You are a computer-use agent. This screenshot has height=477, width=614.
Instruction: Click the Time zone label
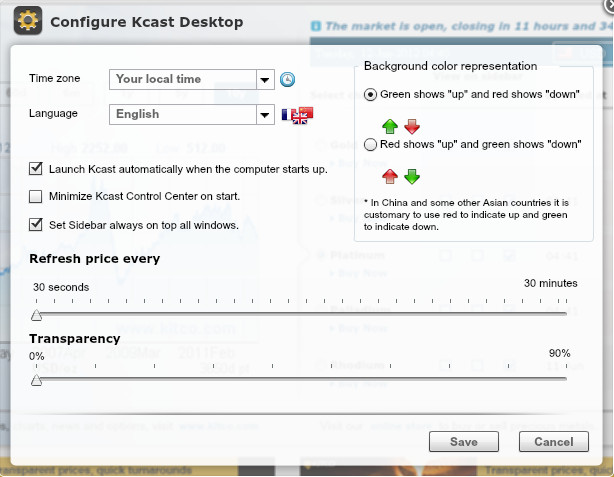54,78
